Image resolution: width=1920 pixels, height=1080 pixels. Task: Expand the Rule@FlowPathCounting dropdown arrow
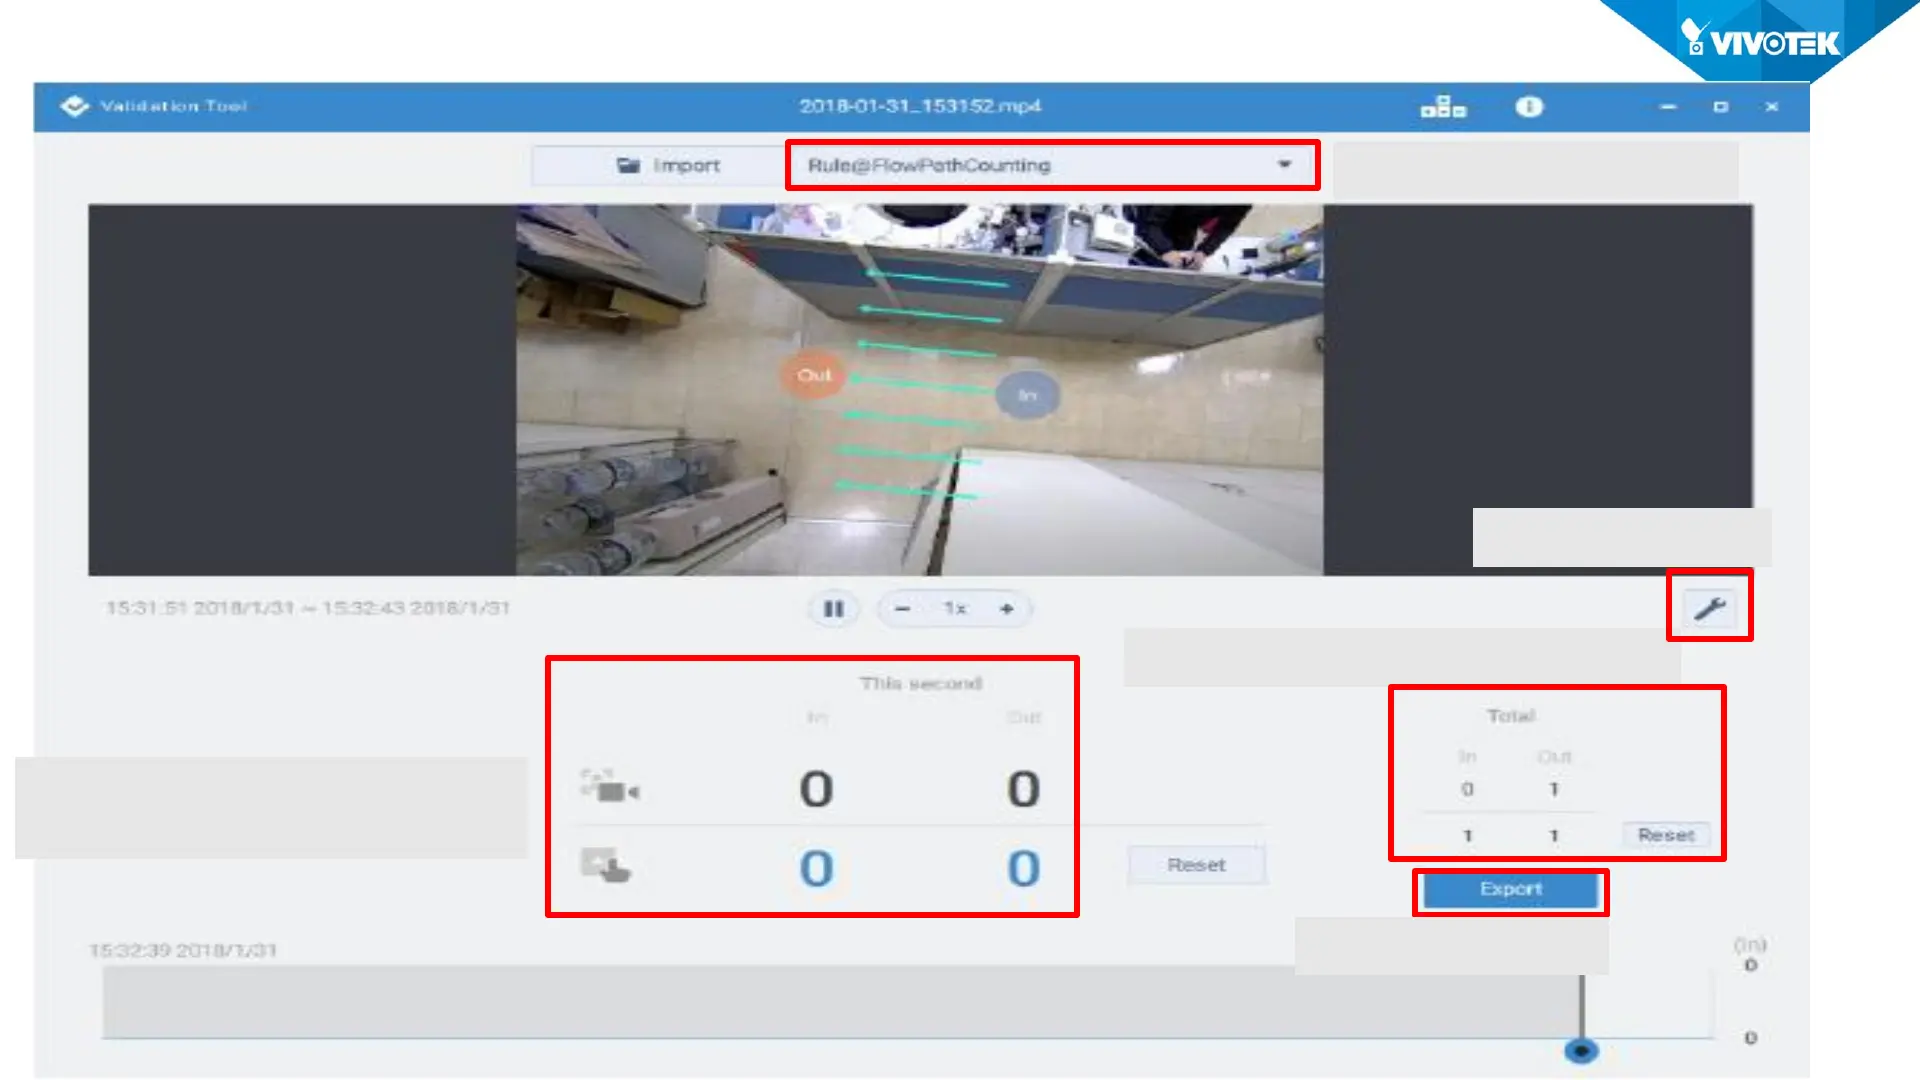[1284, 165]
